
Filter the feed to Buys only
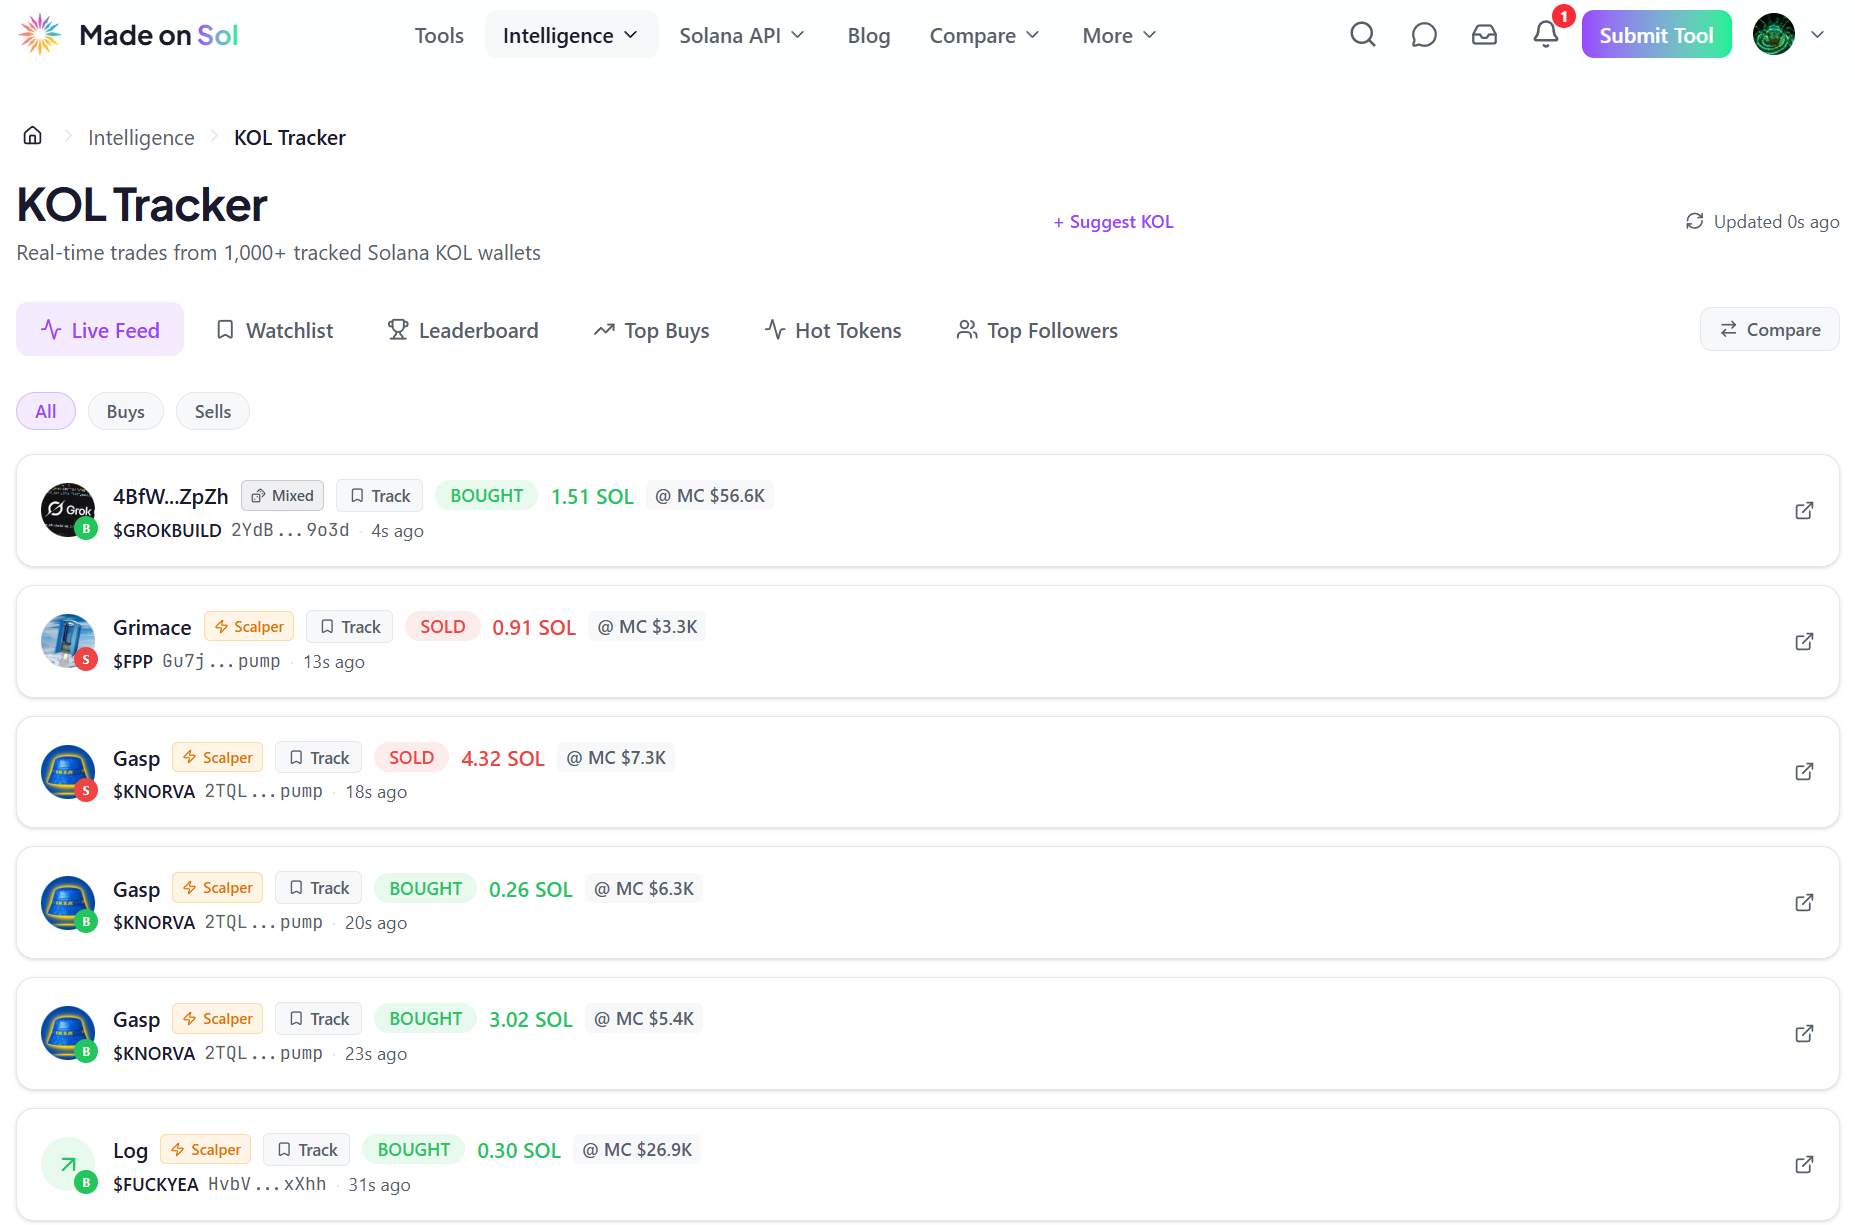click(126, 411)
